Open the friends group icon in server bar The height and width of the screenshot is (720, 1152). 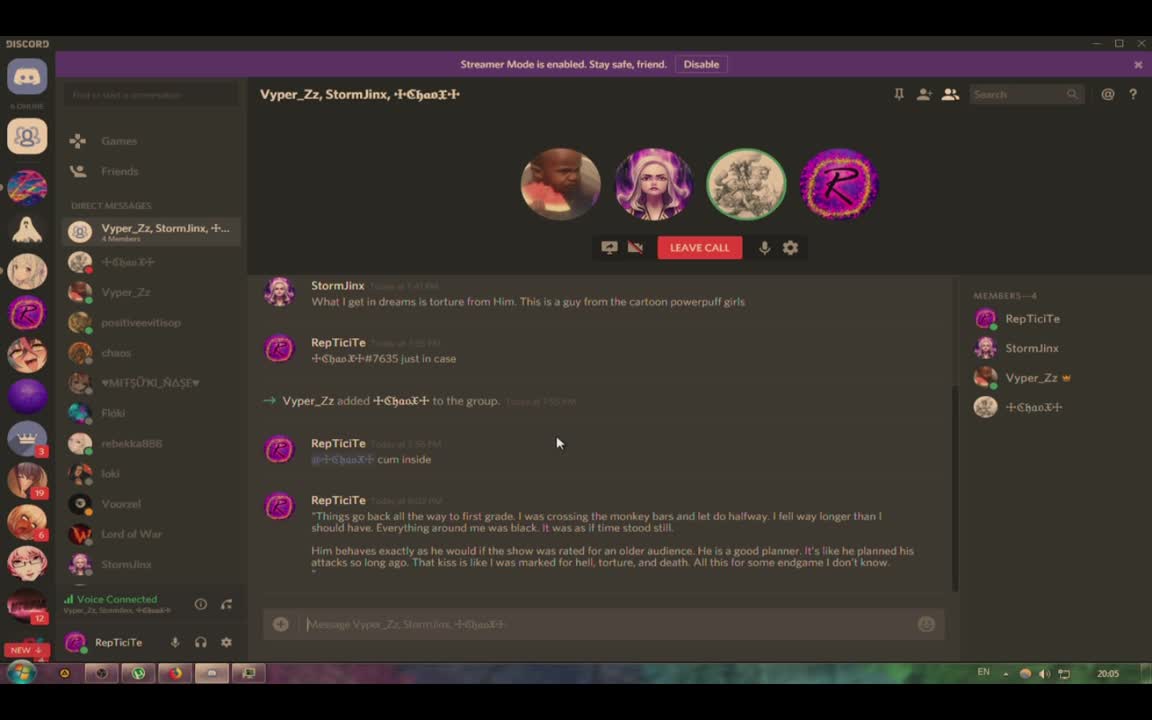tap(27, 137)
